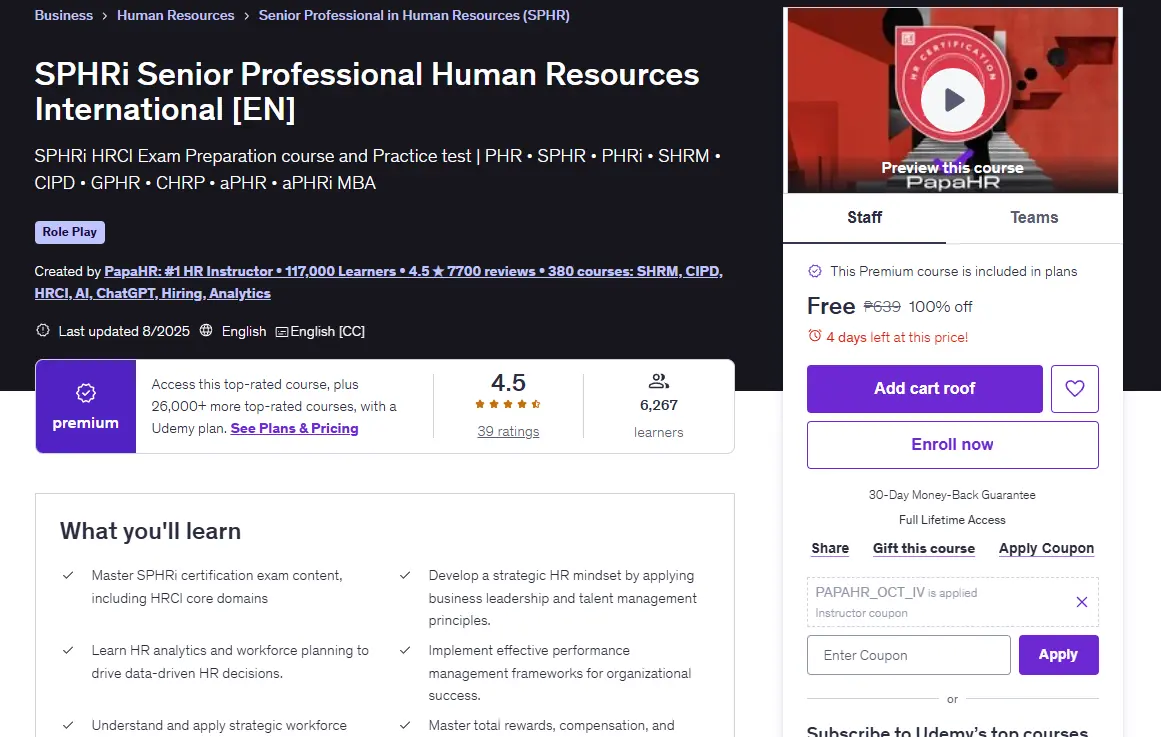Apply the entered coupon code
This screenshot has height=737, width=1161.
tap(1058, 655)
